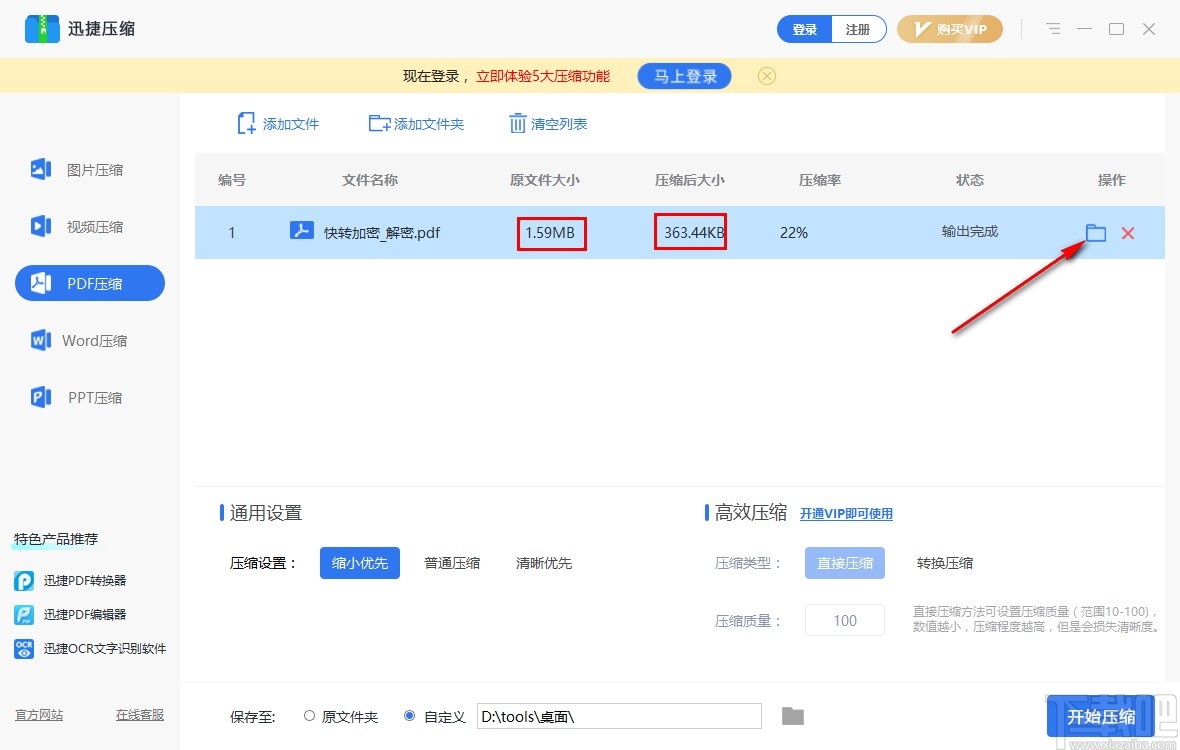The height and width of the screenshot is (750, 1180).
Task: Click the 马上登录 banner button
Action: 684,76
